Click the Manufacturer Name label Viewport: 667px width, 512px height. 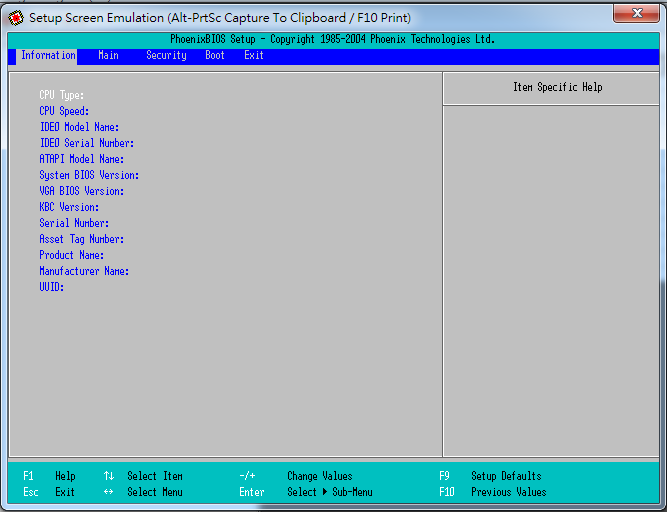tap(84, 271)
